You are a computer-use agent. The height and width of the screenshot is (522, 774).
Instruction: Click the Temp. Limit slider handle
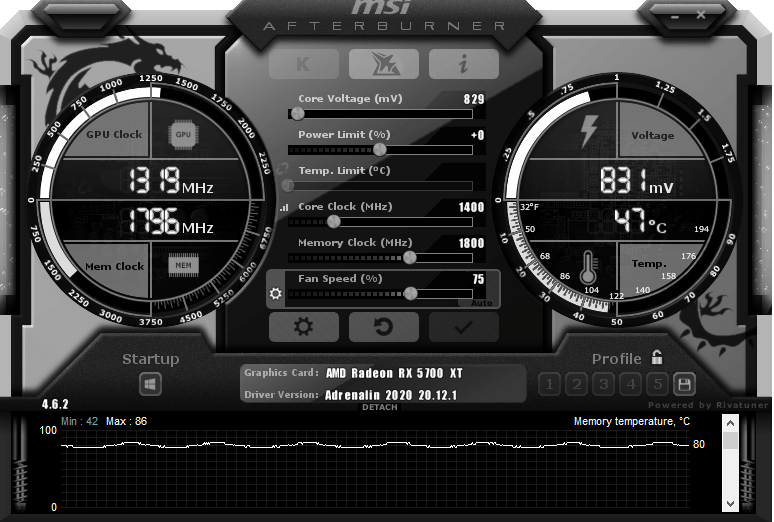(x=288, y=186)
